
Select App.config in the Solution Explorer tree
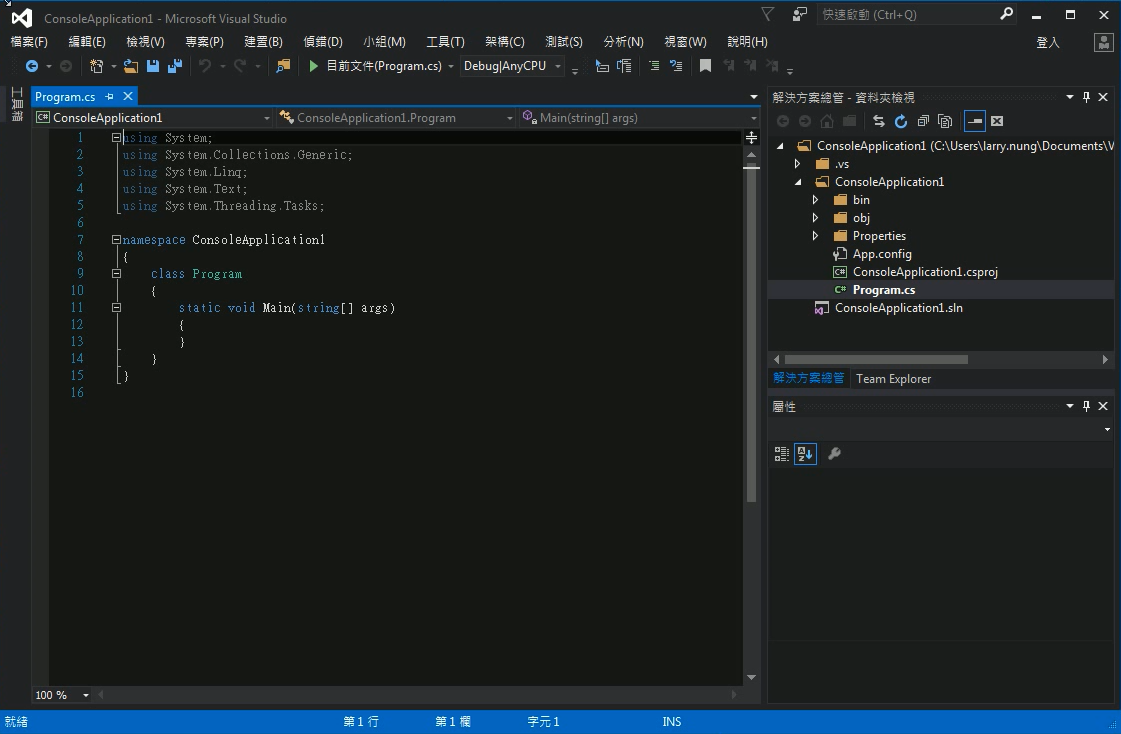pyautogui.click(x=882, y=254)
